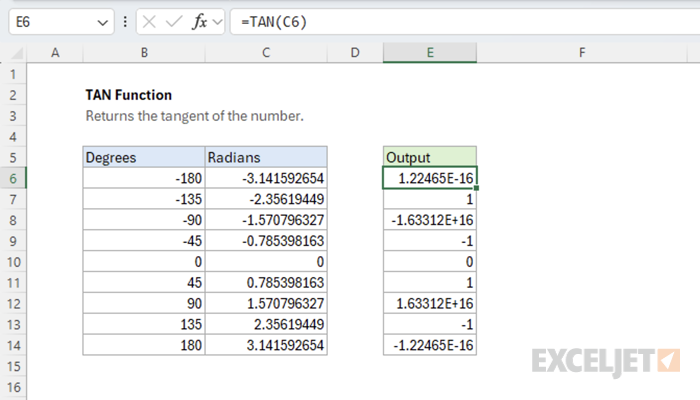Select row 12 header
This screenshot has height=400, width=700.
click(13, 304)
